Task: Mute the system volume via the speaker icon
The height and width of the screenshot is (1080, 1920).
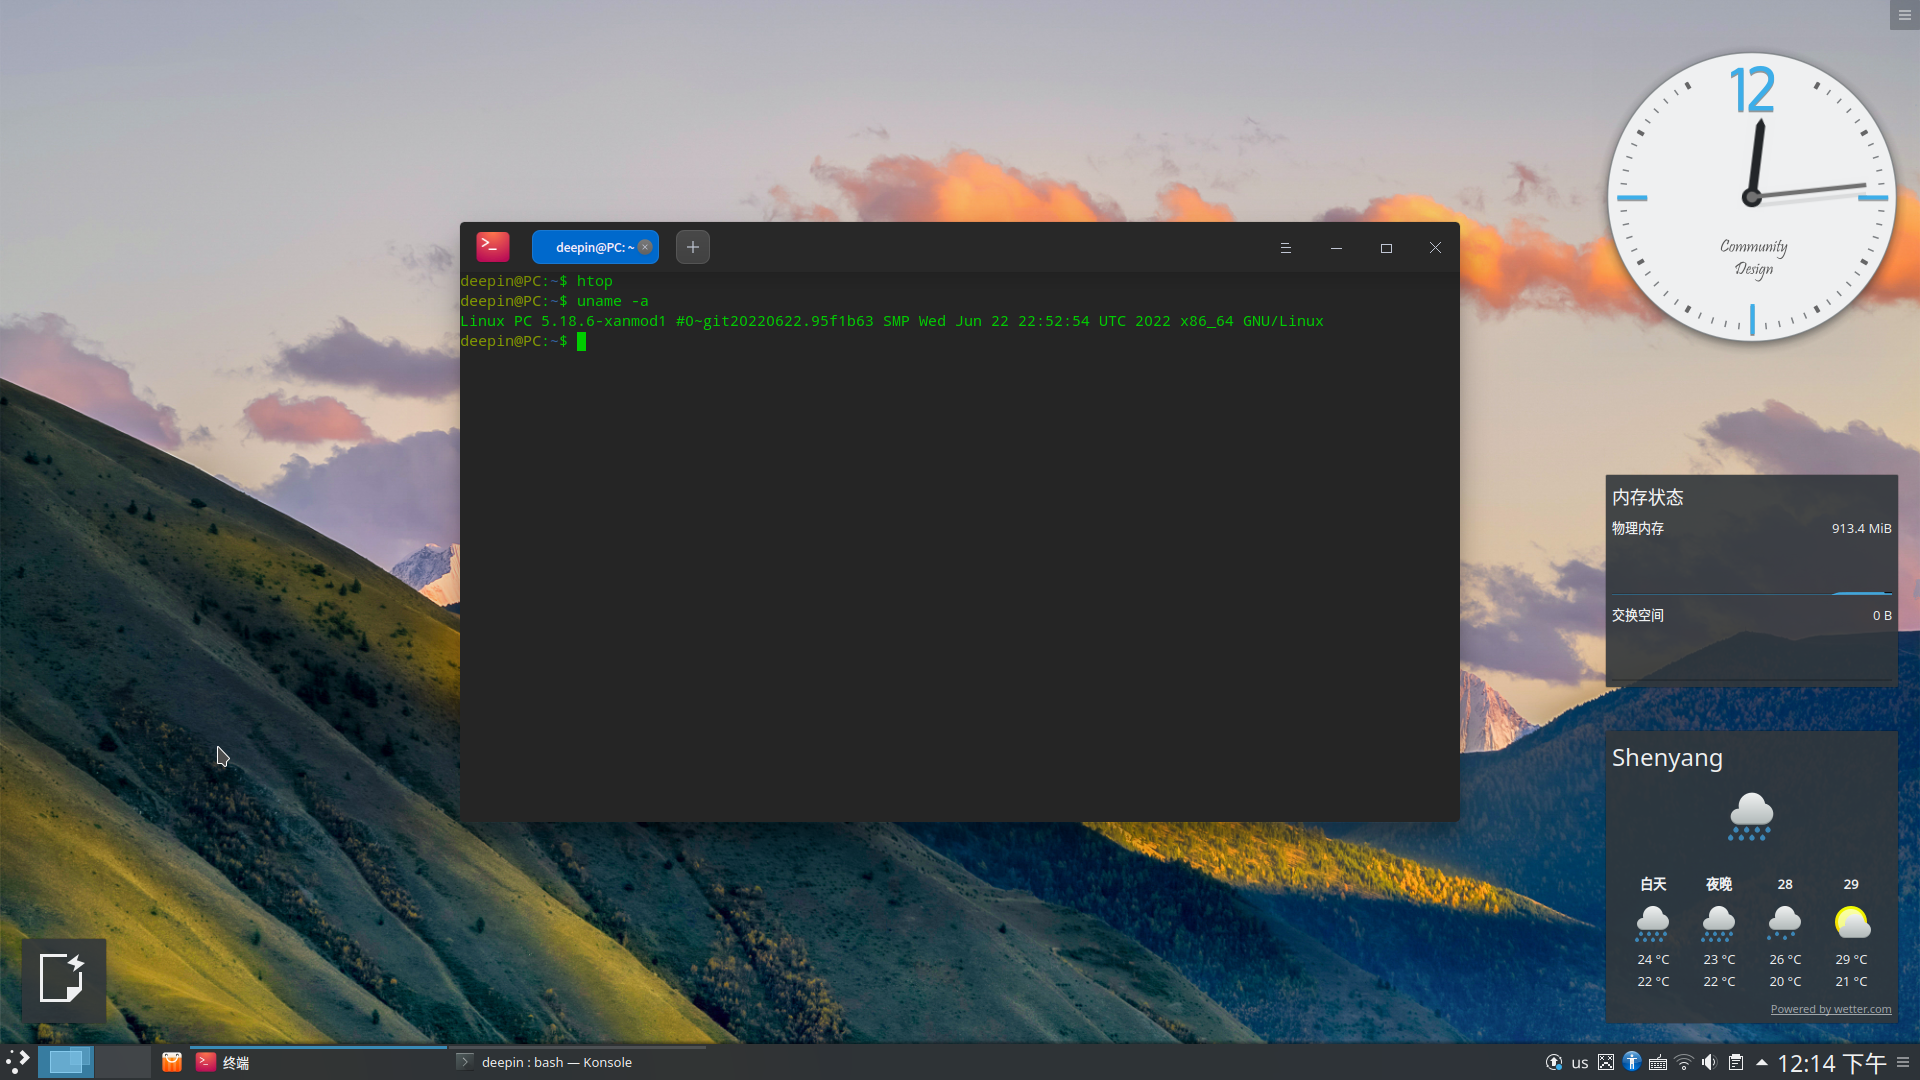Action: click(1709, 1062)
